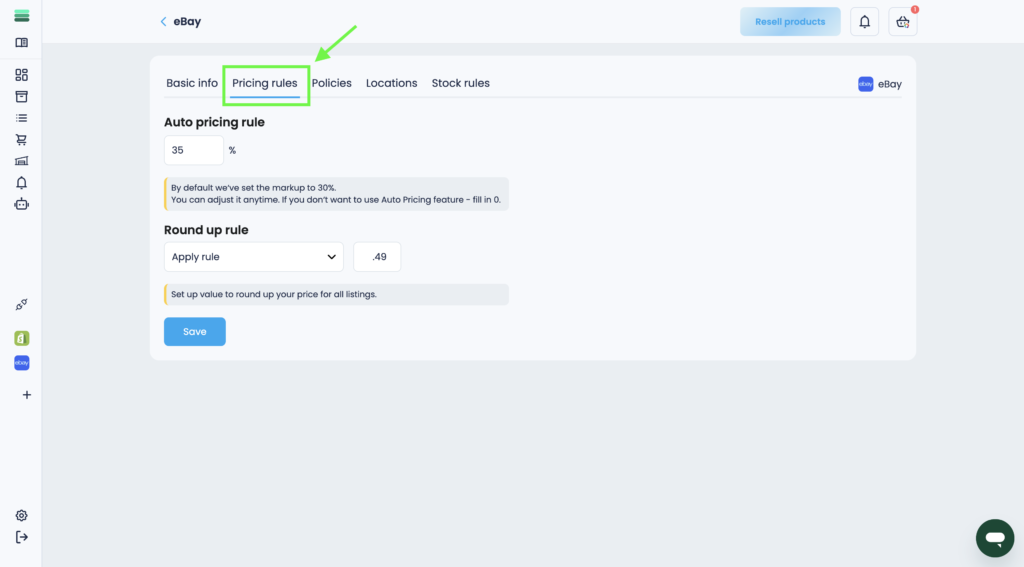Open the dashboard grid icon in sidebar
The width and height of the screenshot is (1024, 567).
tap(21, 75)
